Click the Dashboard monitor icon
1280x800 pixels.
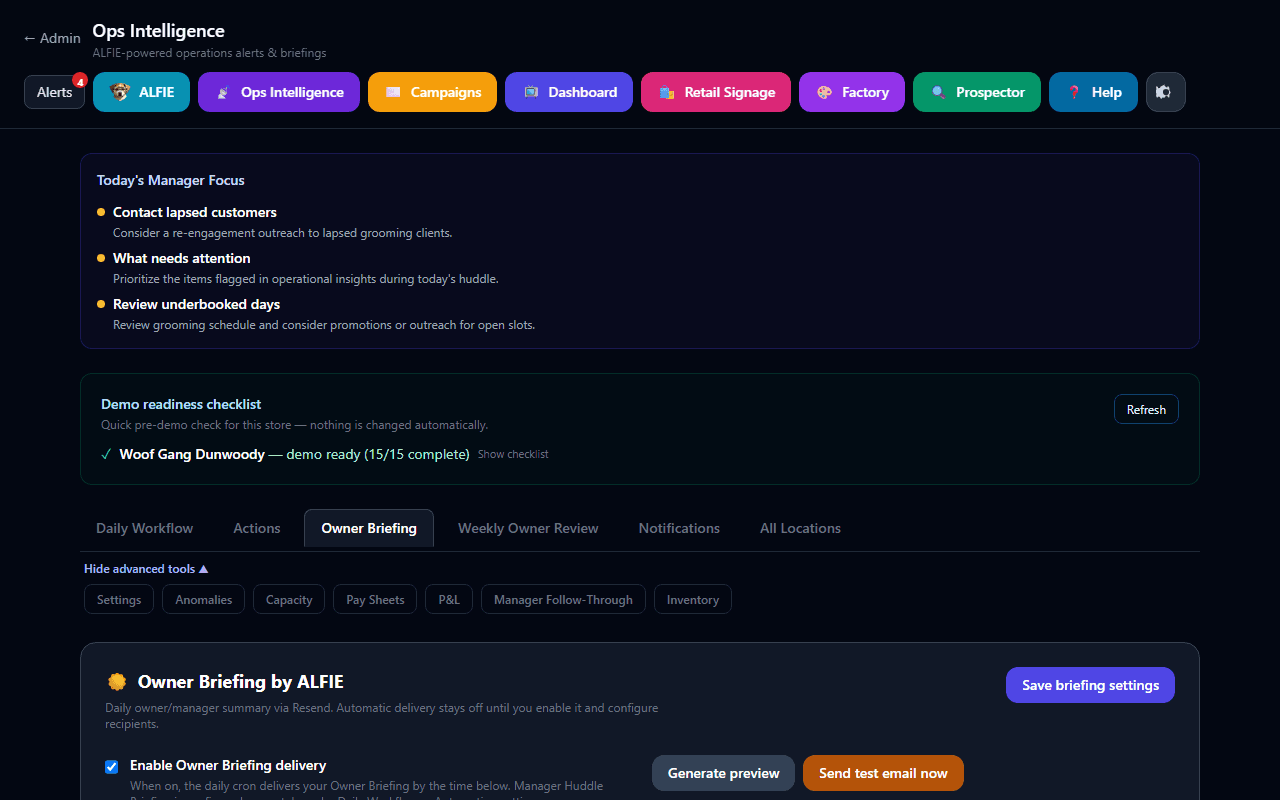[531, 92]
